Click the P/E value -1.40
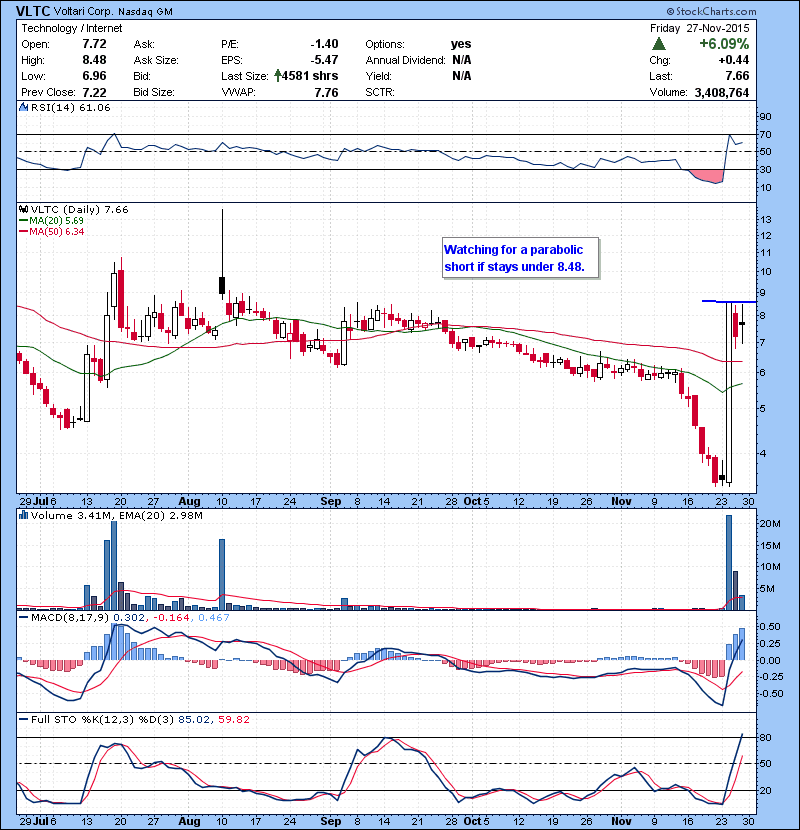 pos(324,44)
